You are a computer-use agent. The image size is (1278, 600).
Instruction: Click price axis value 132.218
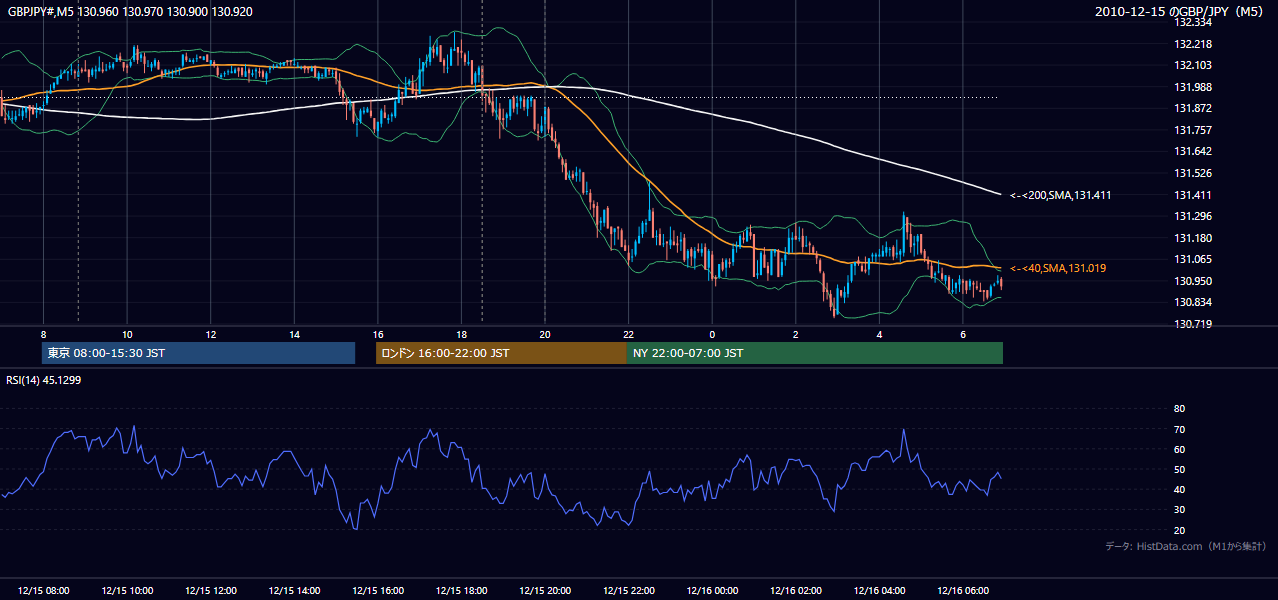click(x=1193, y=44)
